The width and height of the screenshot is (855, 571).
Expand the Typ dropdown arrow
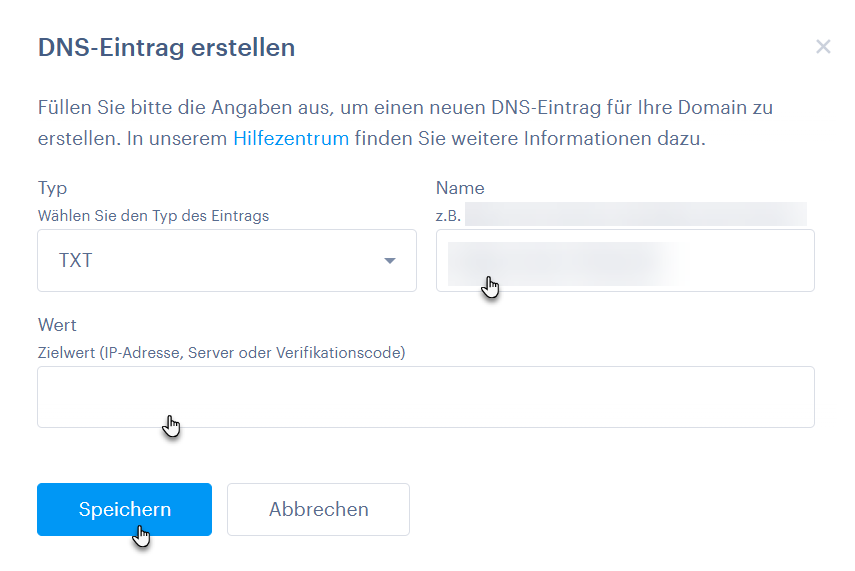pyautogui.click(x=390, y=261)
